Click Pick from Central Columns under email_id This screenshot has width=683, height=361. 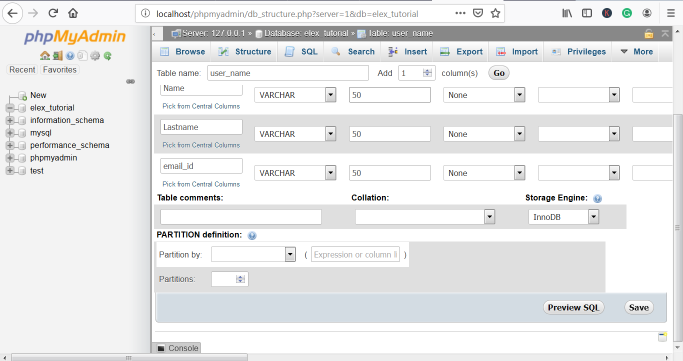point(201,184)
